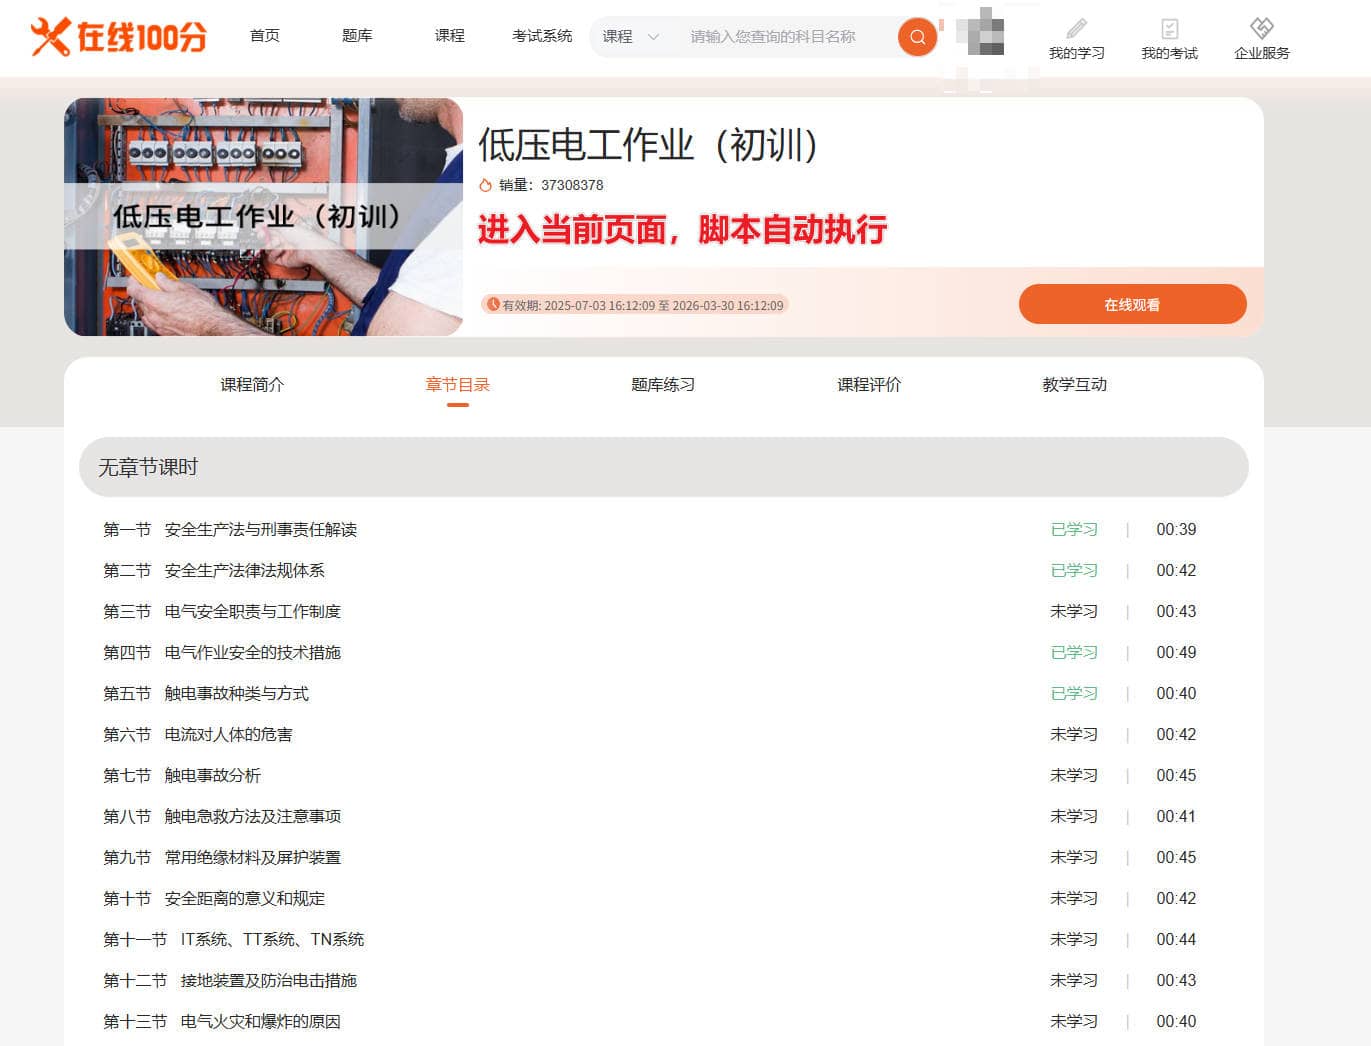Click the validity period date text
Screen dimensions: 1371x1046
coord(642,305)
